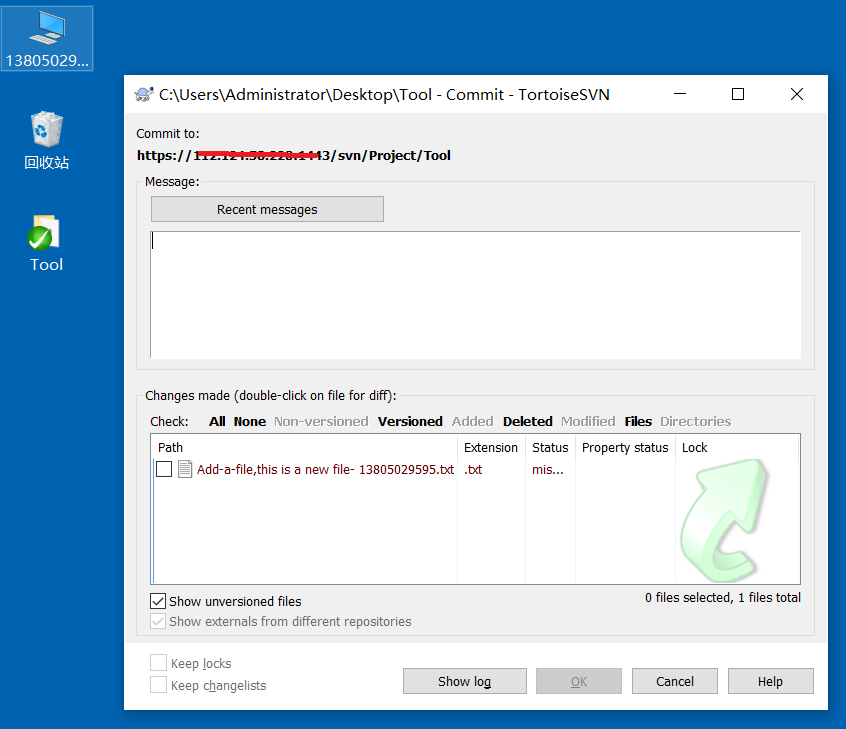Click the mis... status cell
The height and width of the screenshot is (729, 846).
tap(548, 469)
